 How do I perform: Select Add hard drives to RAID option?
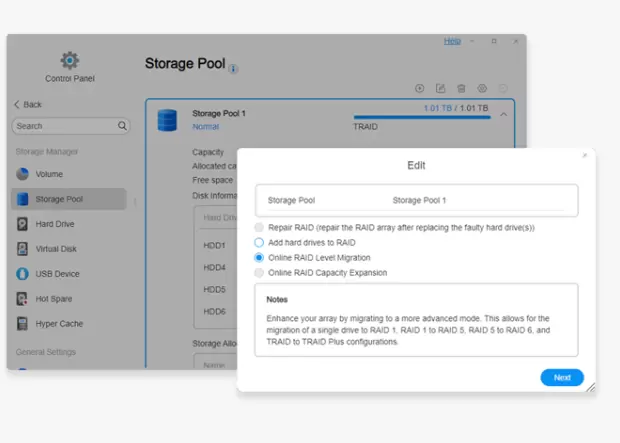coord(260,242)
